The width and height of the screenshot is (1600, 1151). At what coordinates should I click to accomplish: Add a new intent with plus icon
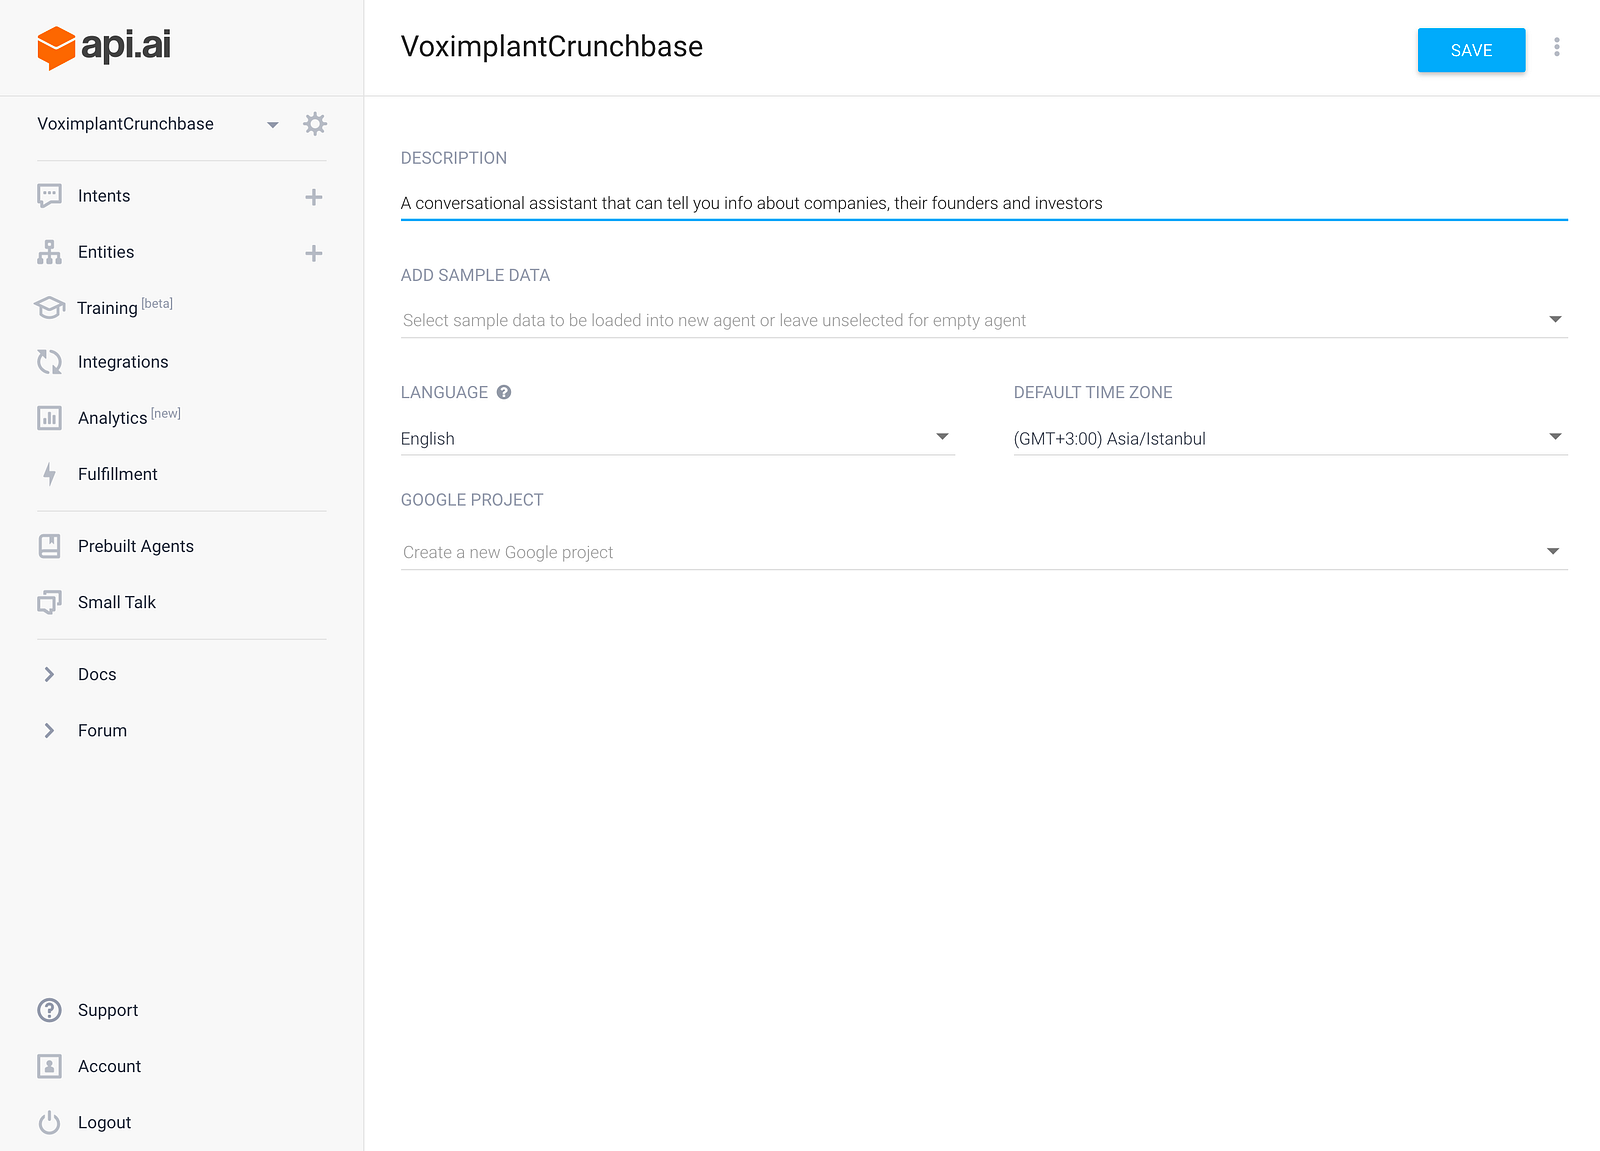(314, 197)
